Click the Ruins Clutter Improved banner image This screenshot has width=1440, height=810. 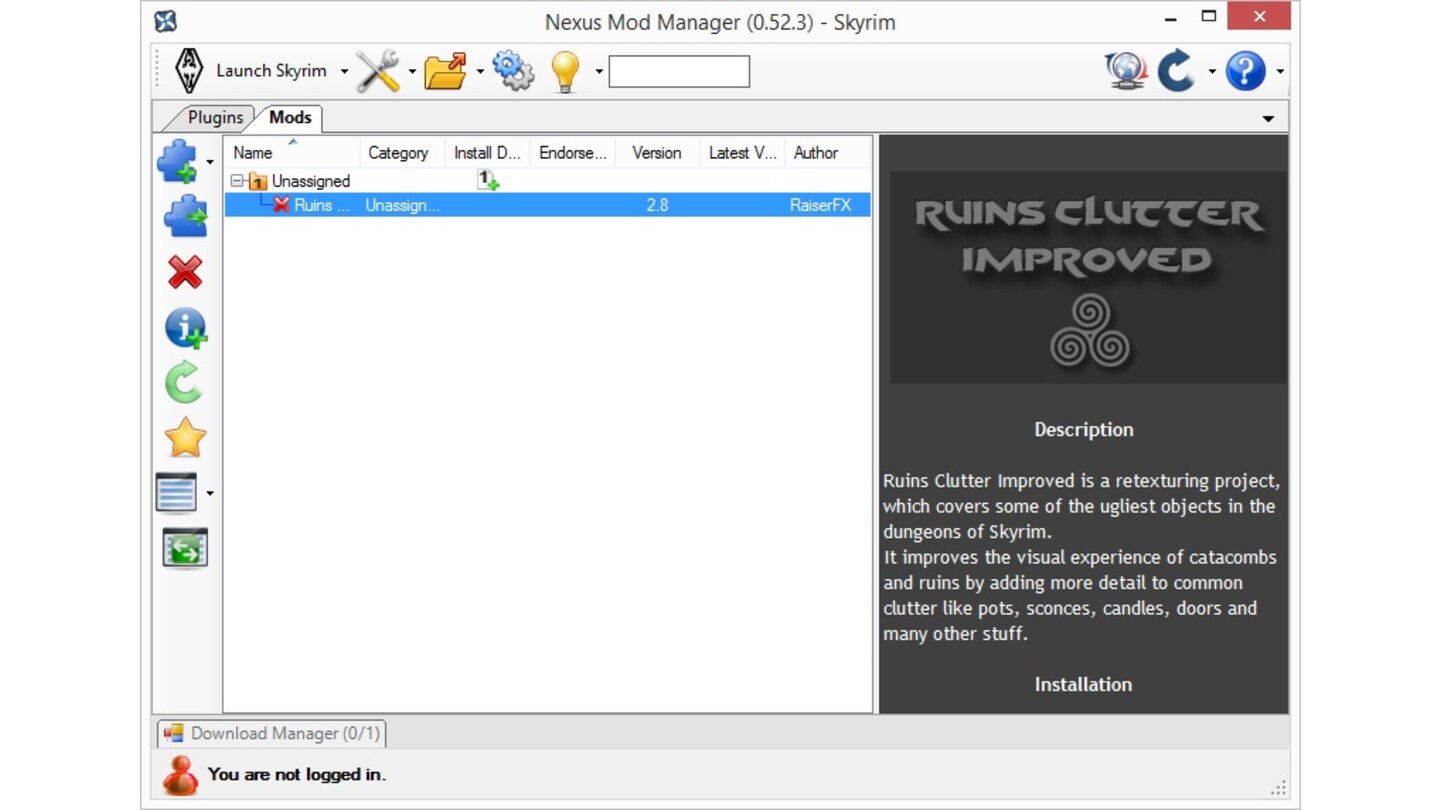pos(1088,277)
